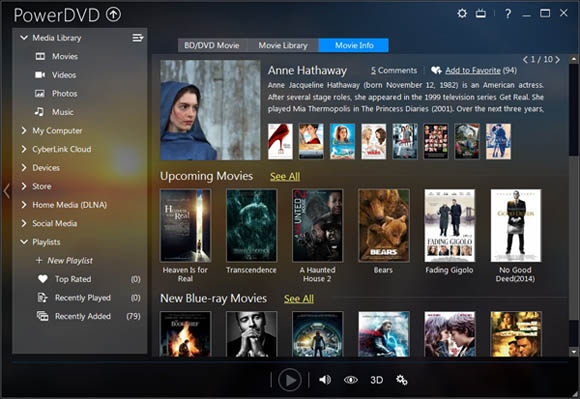Expand Social Media section
The height and width of the screenshot is (399, 580).
coord(24,223)
